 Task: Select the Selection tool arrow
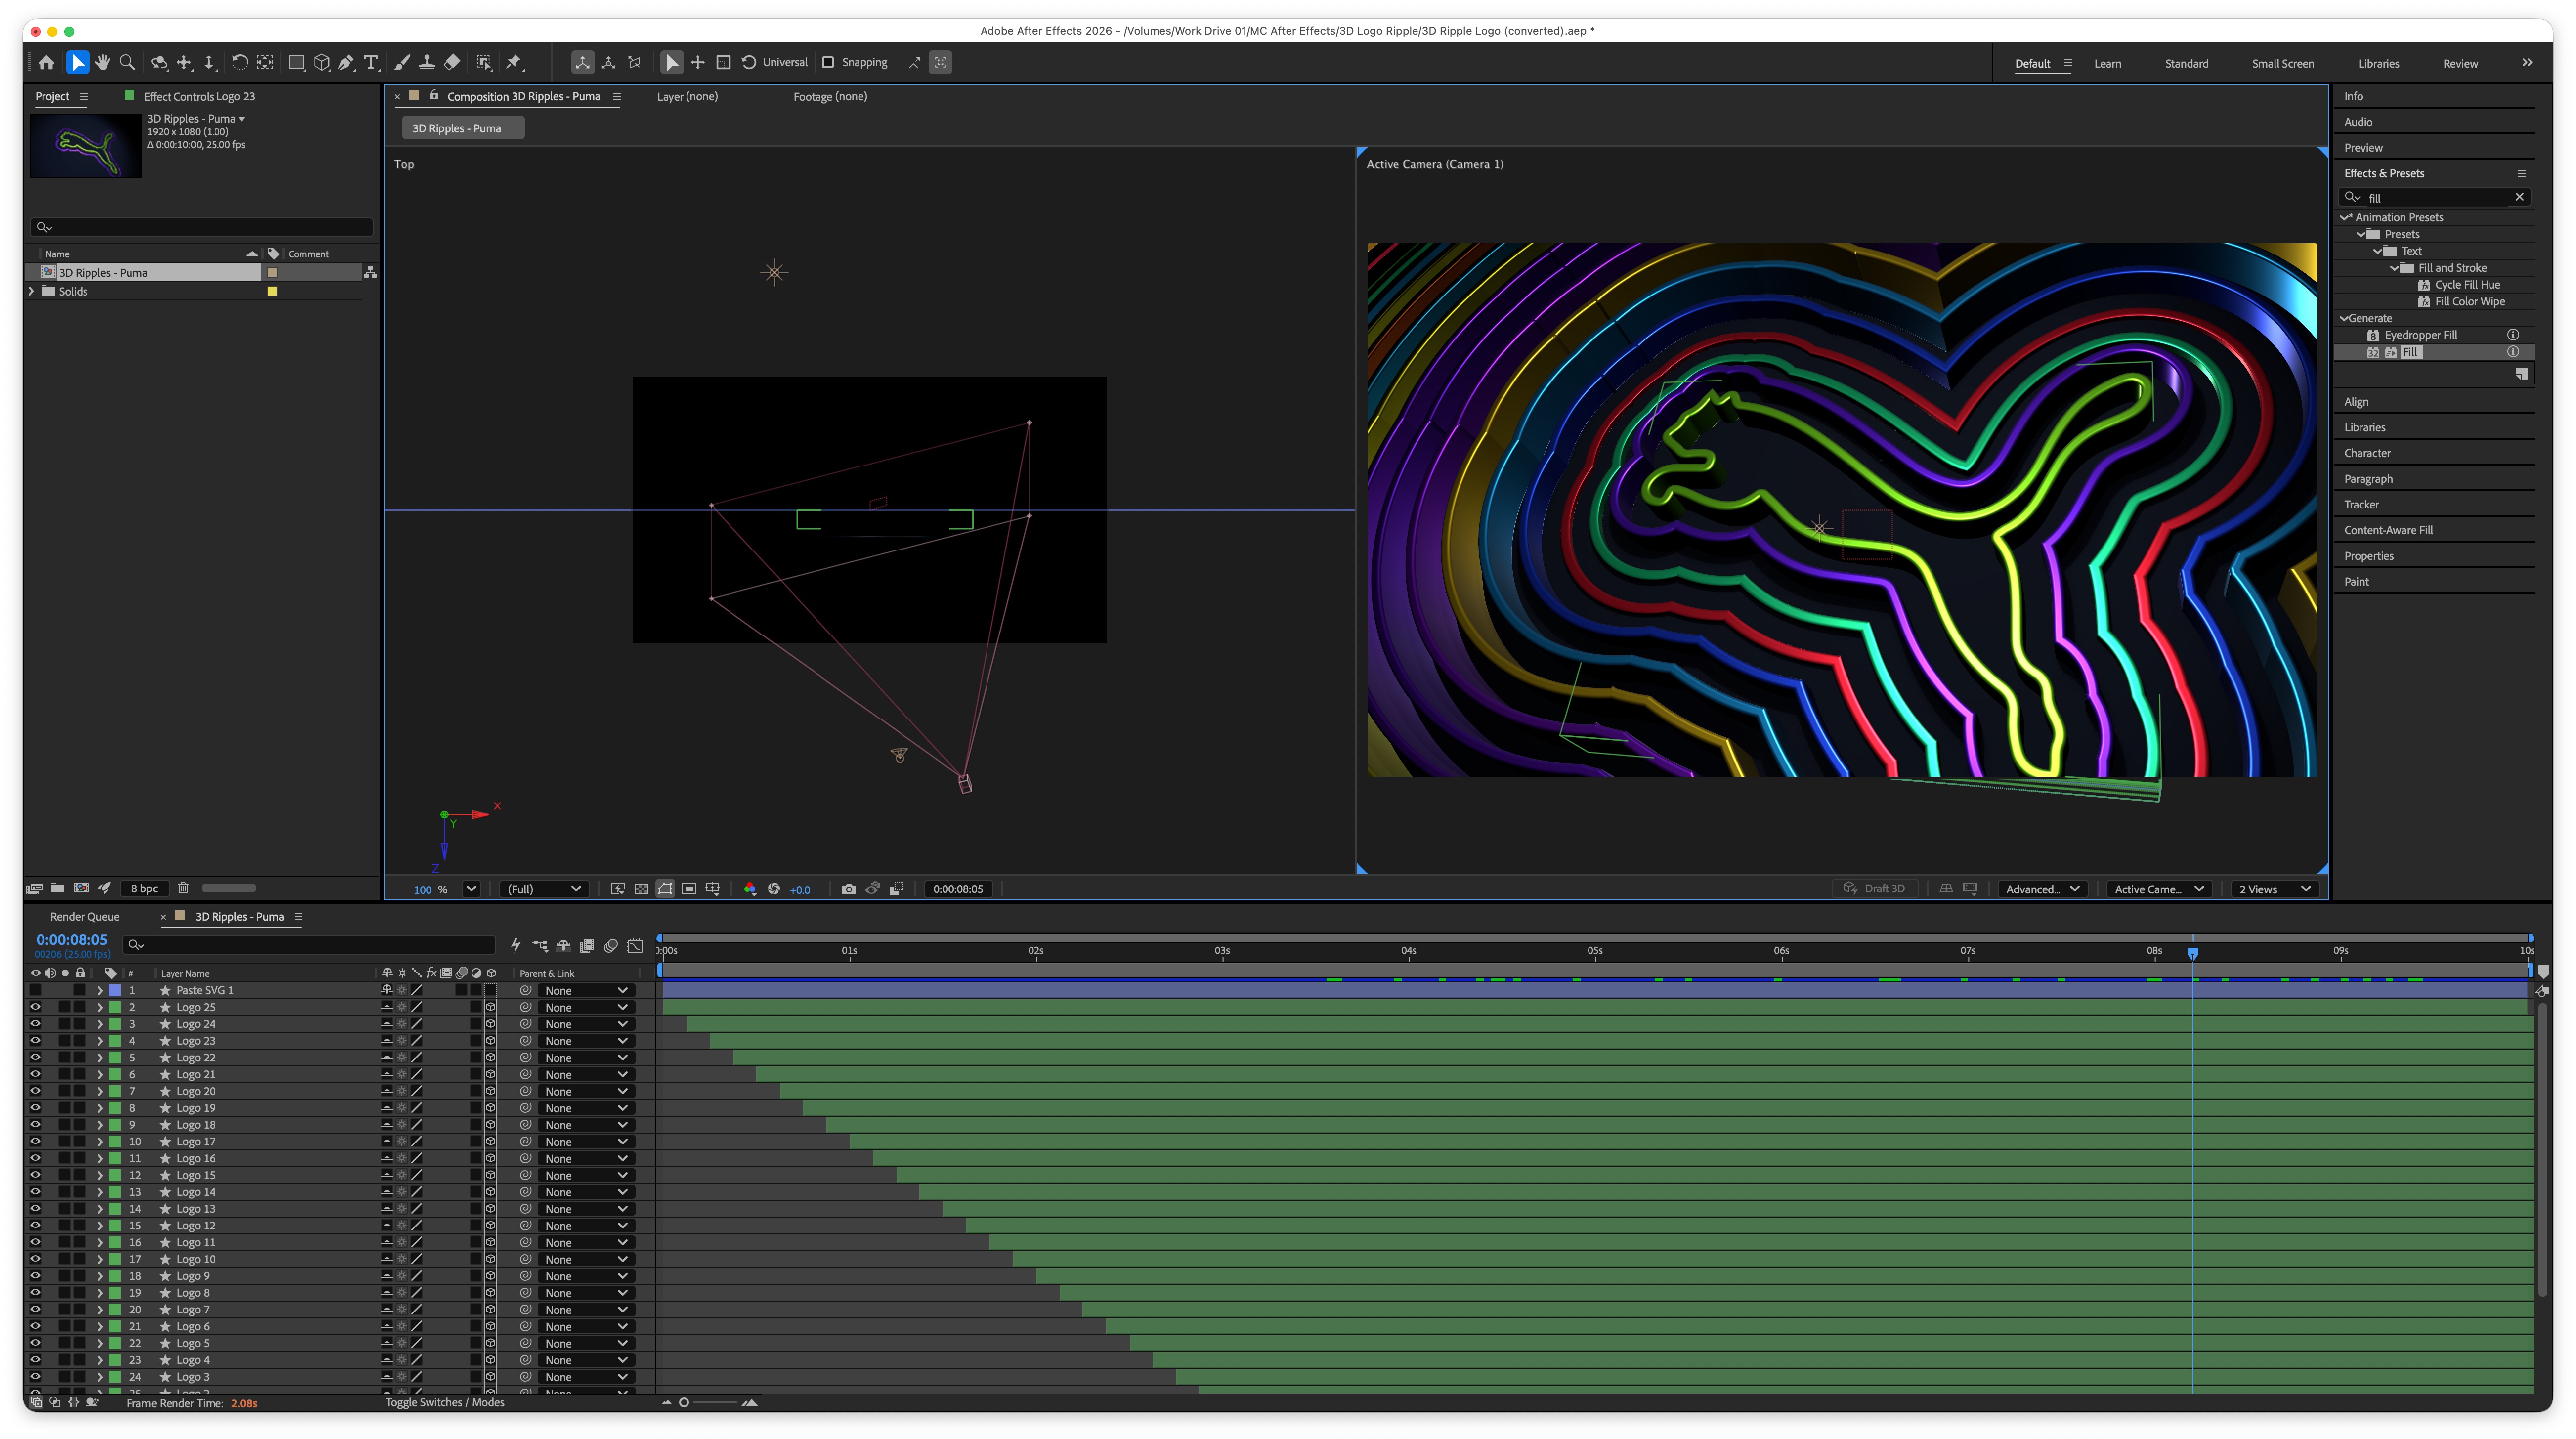(77, 62)
